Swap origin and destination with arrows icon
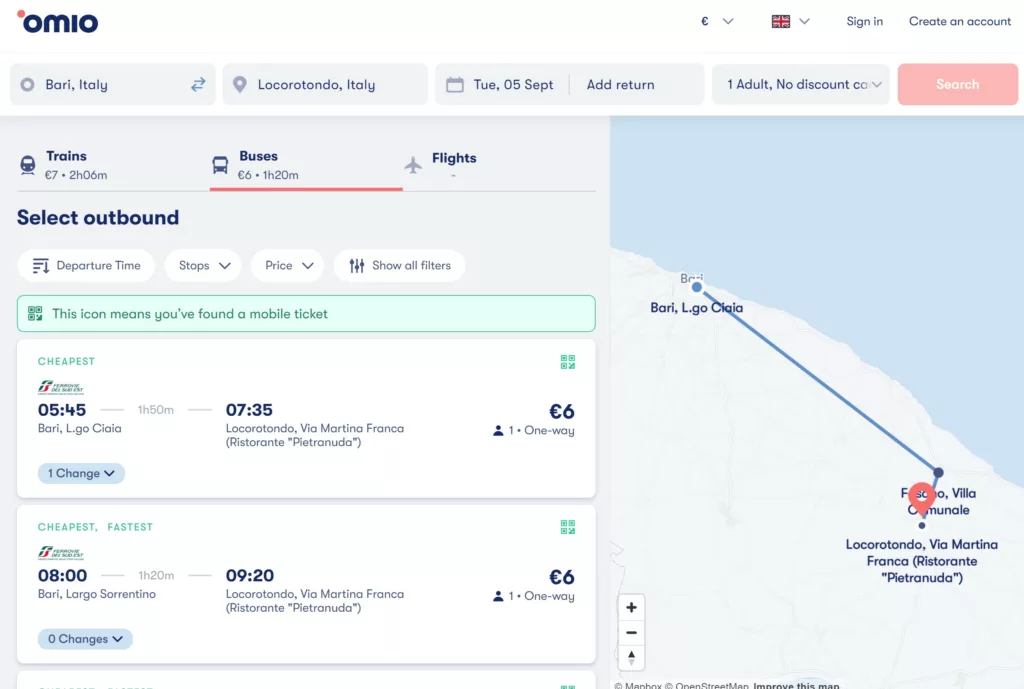 coord(198,85)
